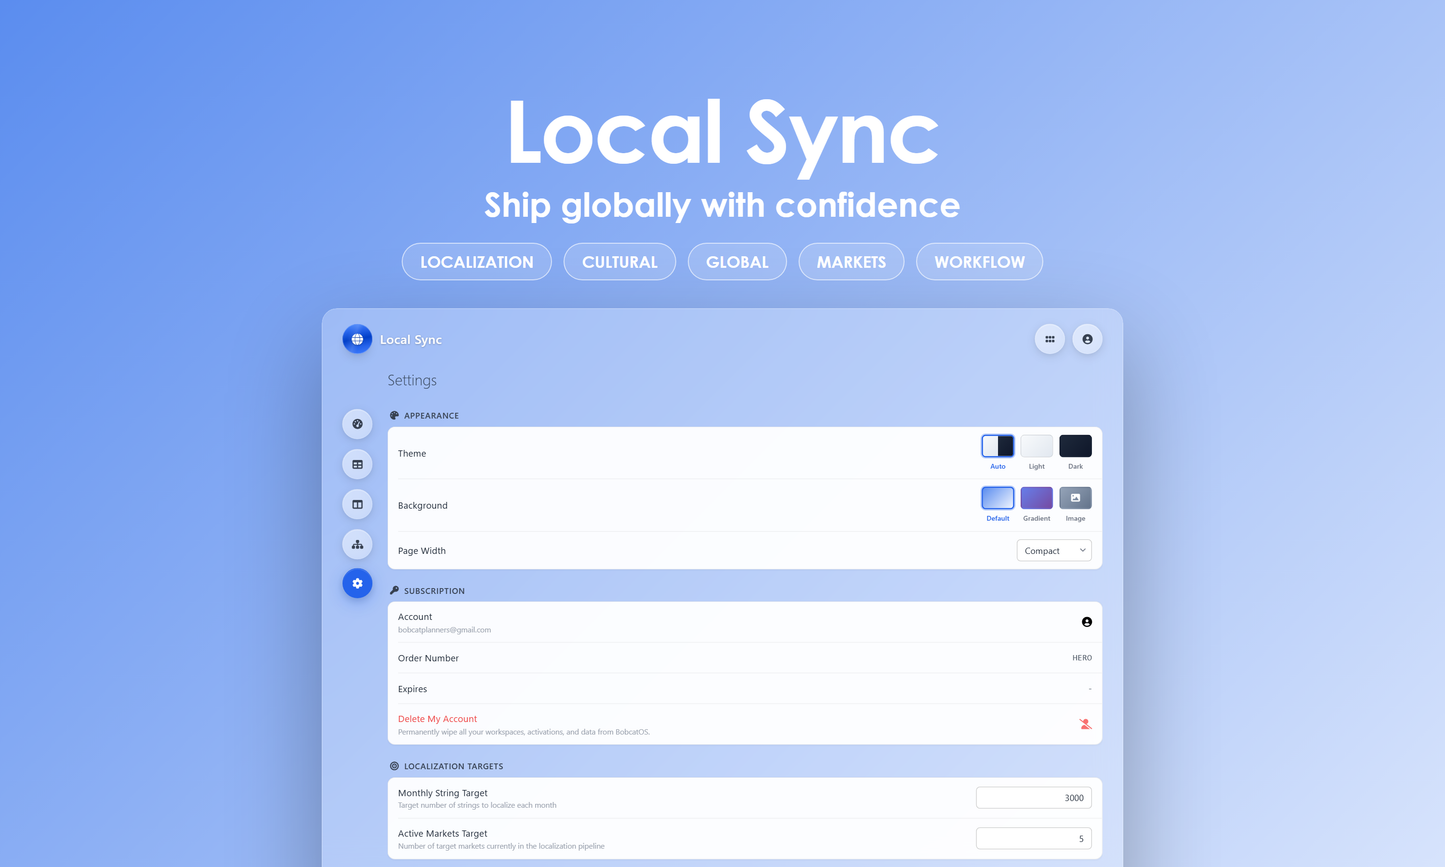Click the Settings page heading

(412, 380)
